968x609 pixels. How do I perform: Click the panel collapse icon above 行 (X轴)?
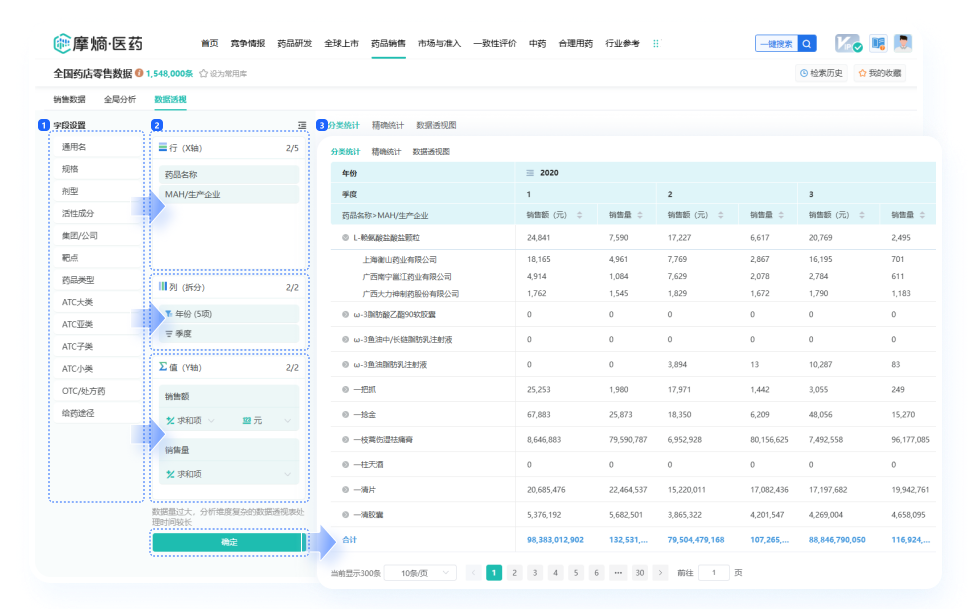(x=302, y=125)
